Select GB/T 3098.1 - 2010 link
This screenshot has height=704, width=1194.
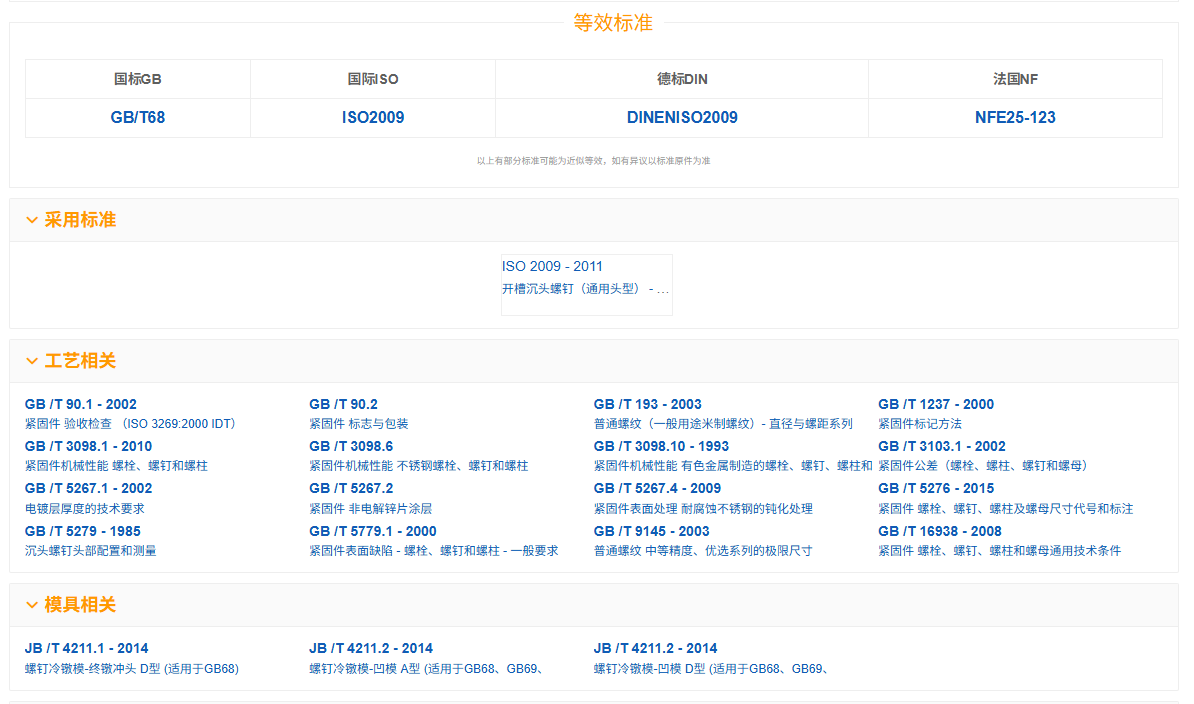pyautogui.click(x=88, y=446)
